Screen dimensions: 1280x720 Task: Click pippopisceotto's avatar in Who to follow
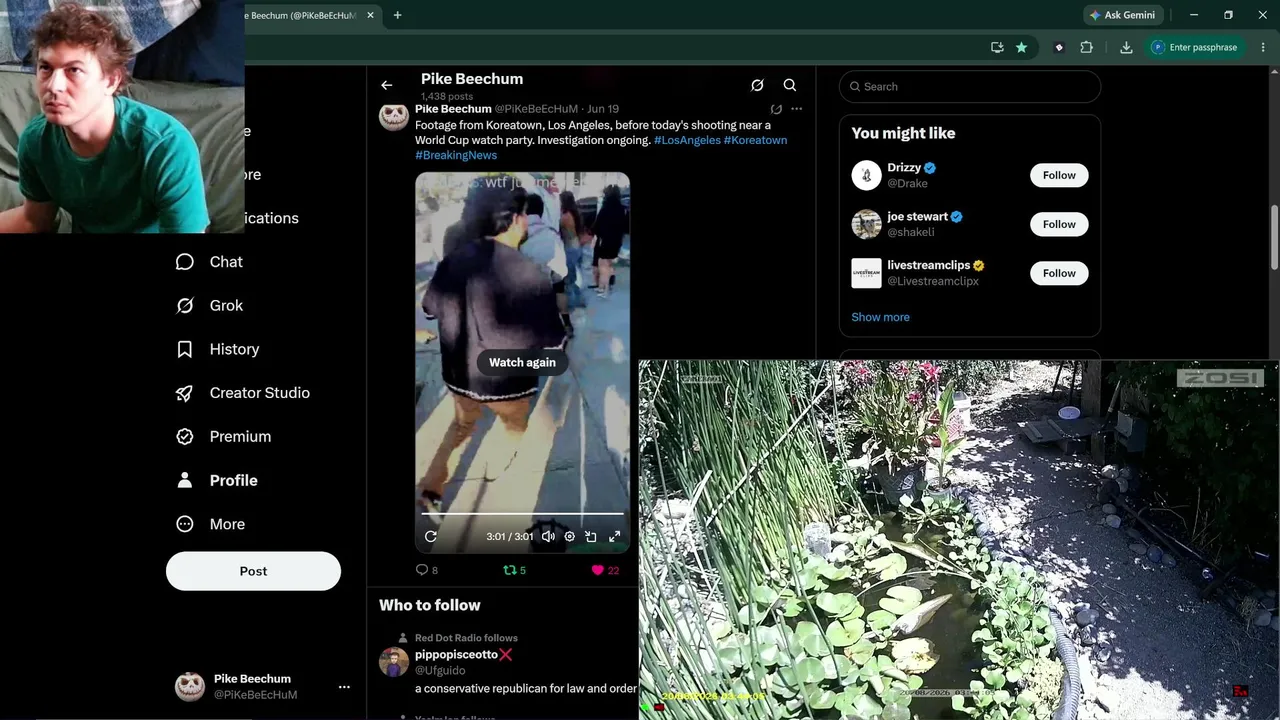393,662
